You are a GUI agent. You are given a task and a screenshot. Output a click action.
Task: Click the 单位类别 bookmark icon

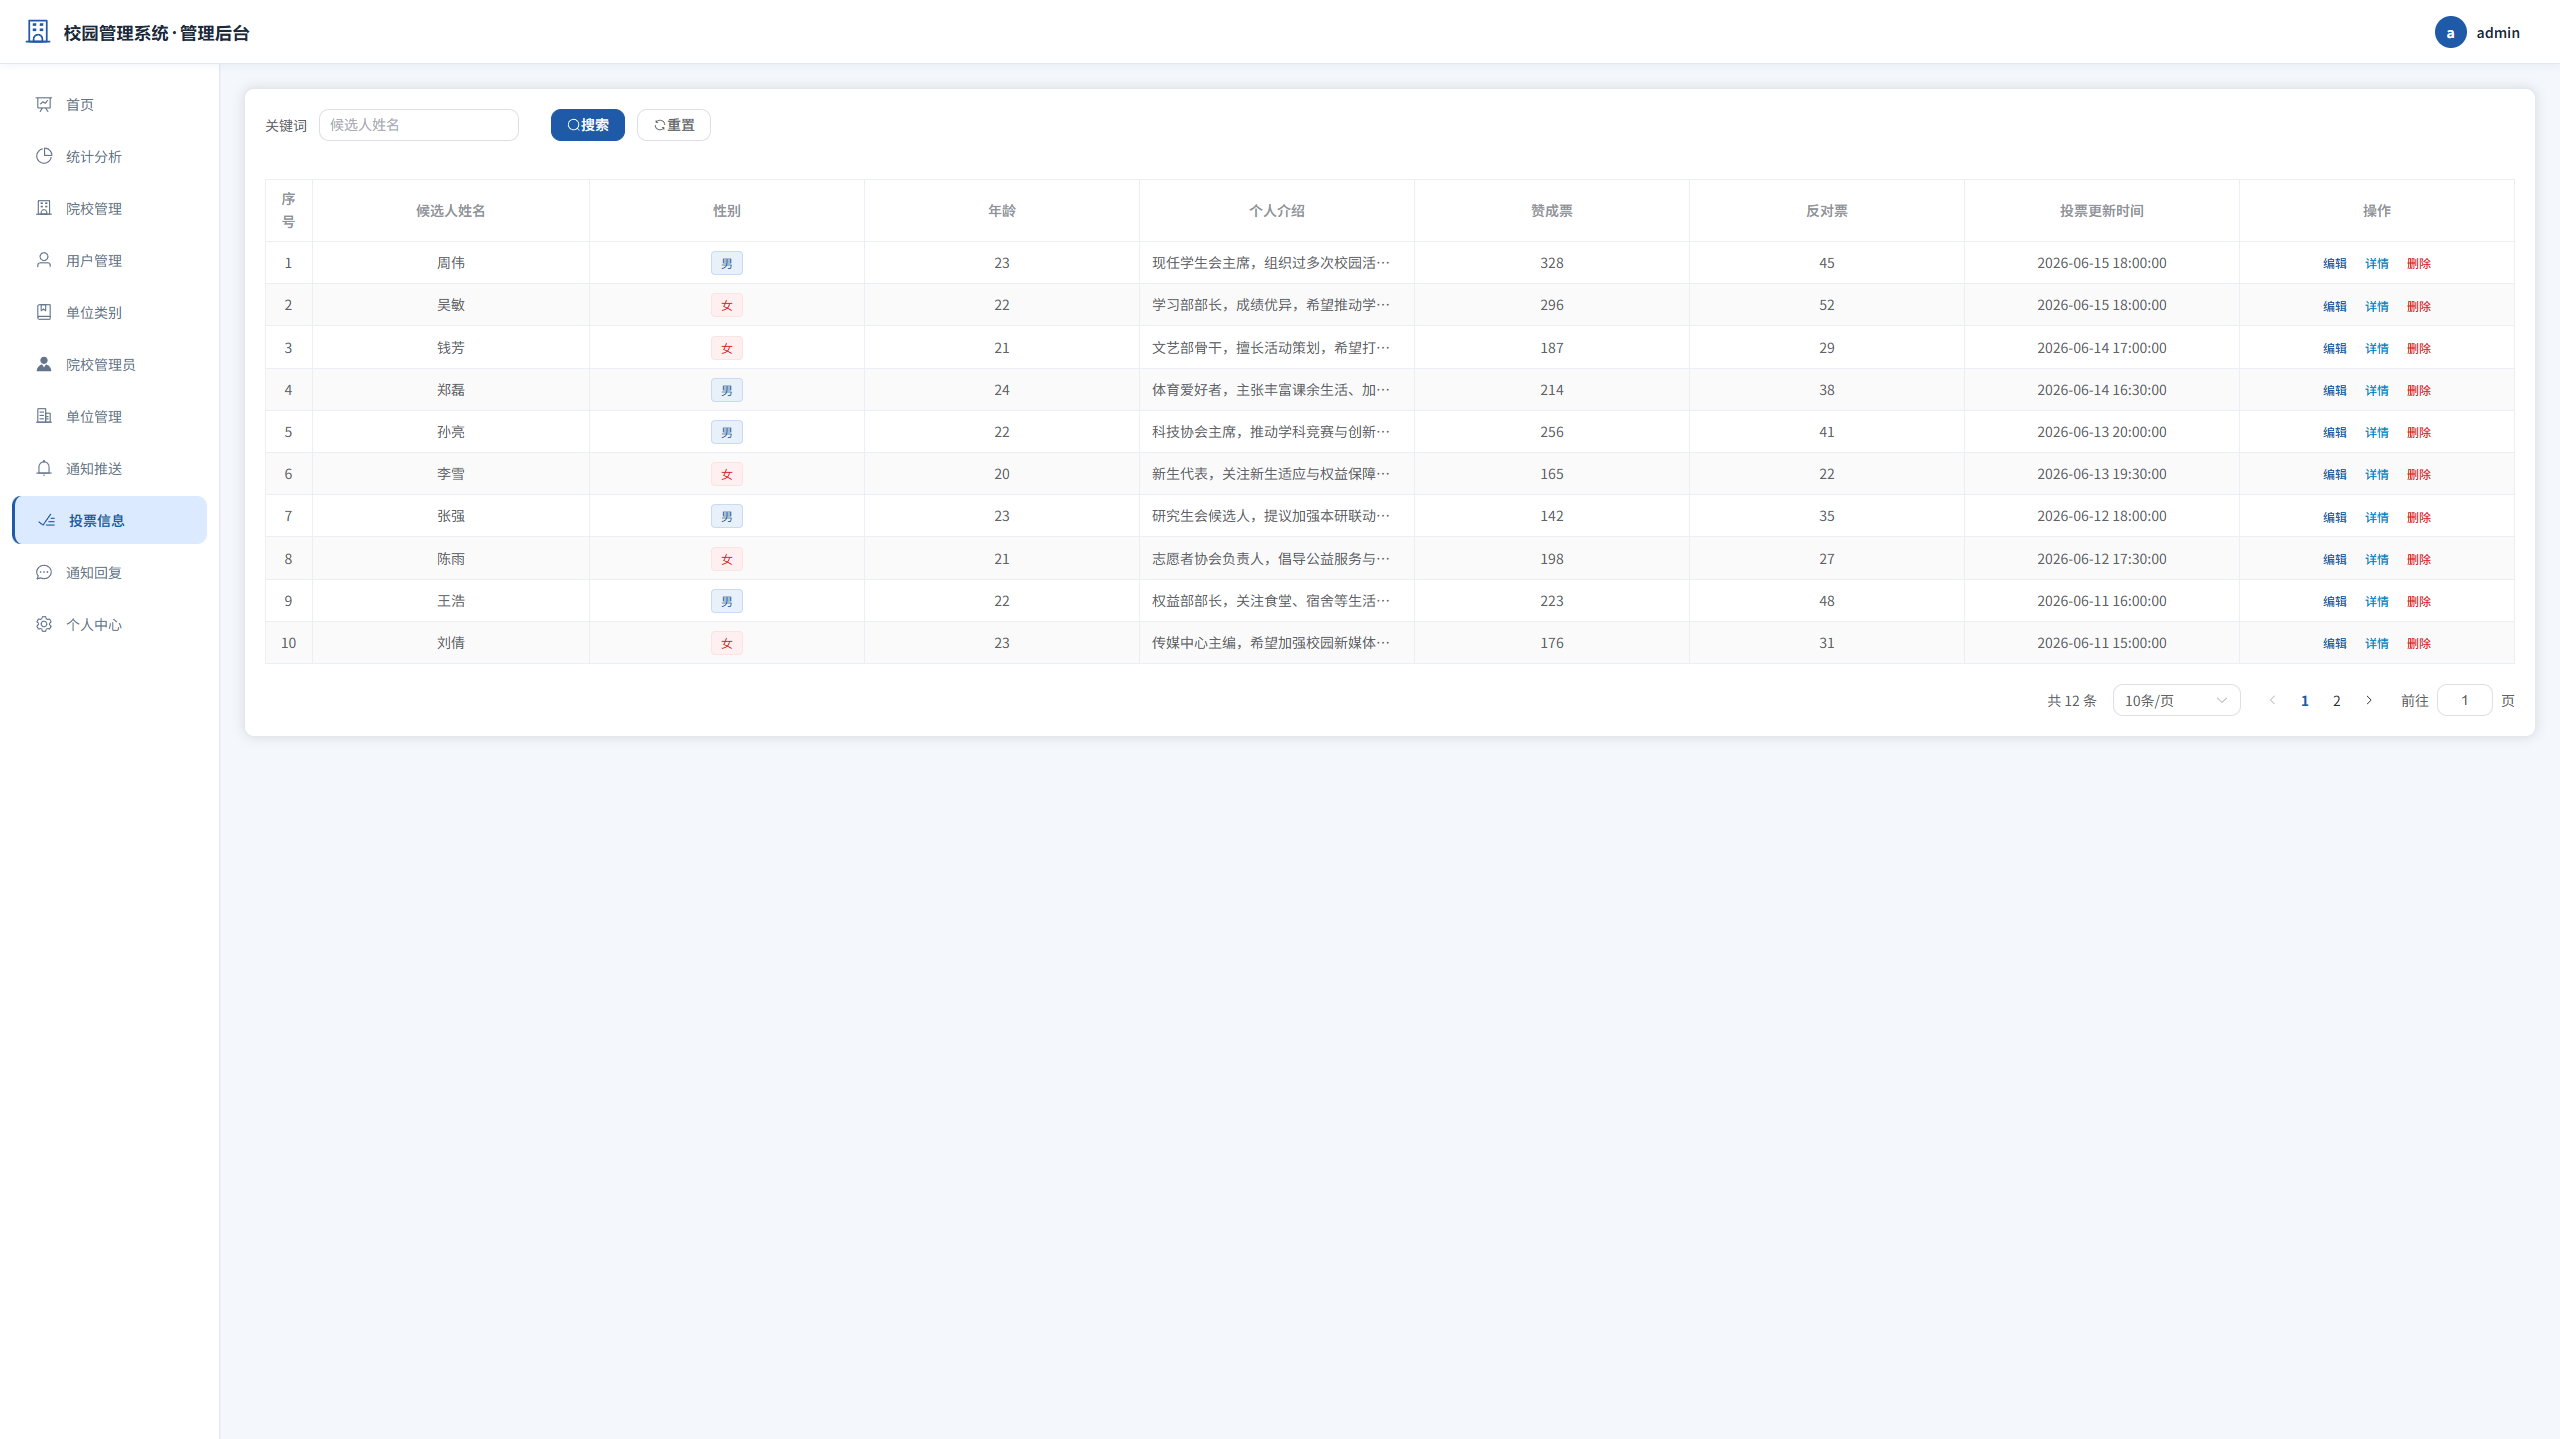pyautogui.click(x=44, y=312)
